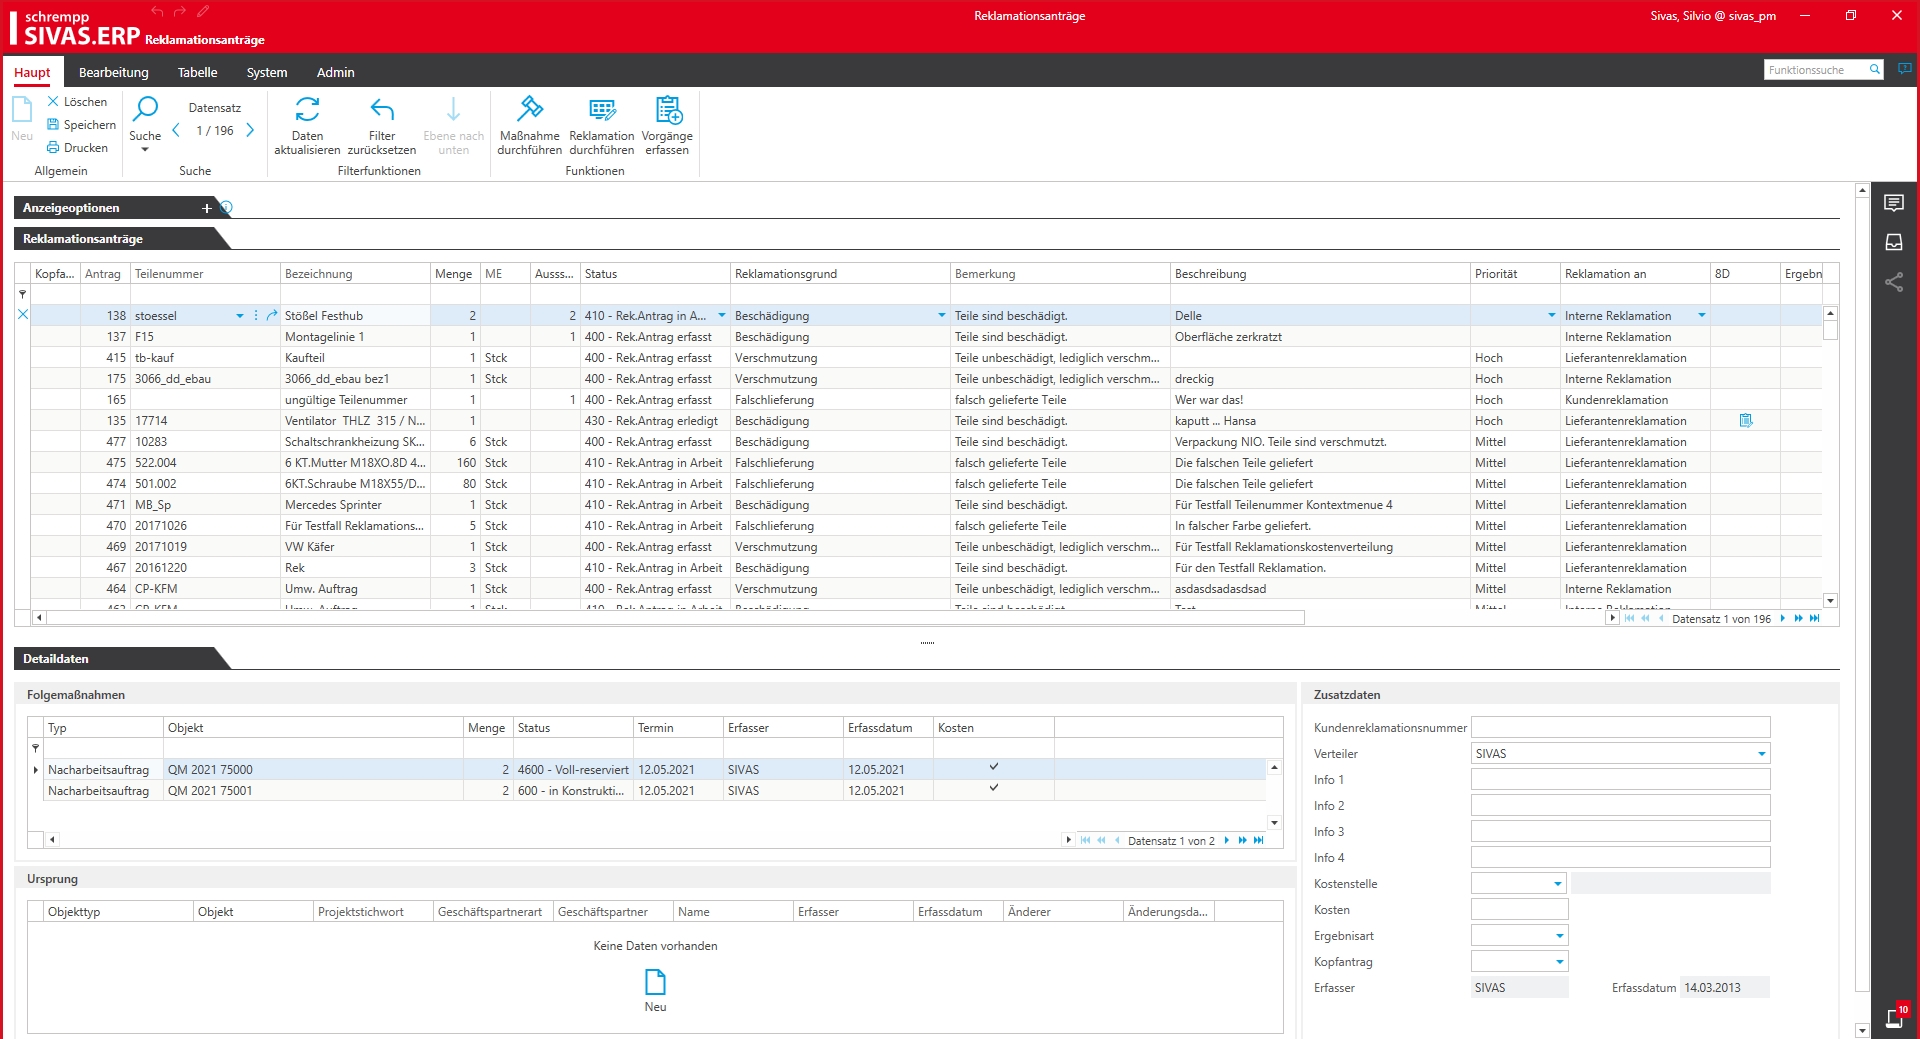Open the Ergebnisart dropdown
1920x1039 pixels.
click(1559, 936)
